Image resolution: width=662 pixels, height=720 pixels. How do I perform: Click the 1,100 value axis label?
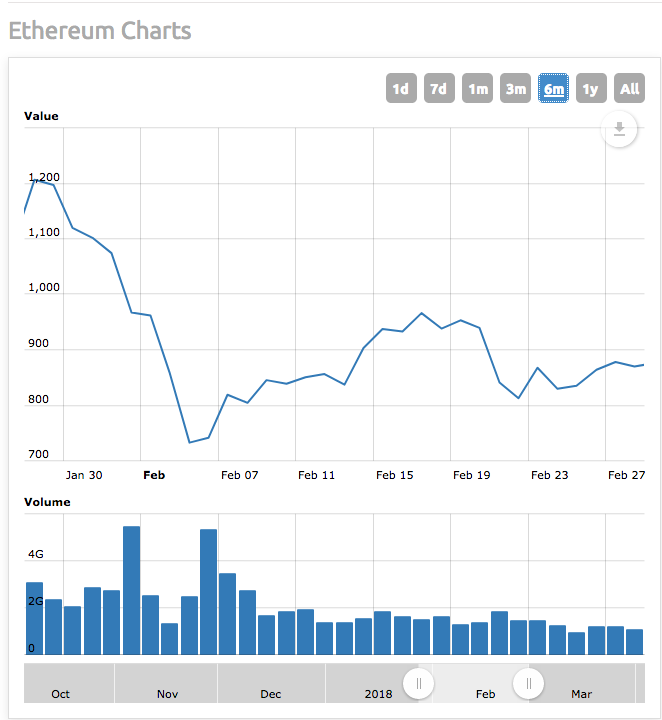click(x=44, y=232)
